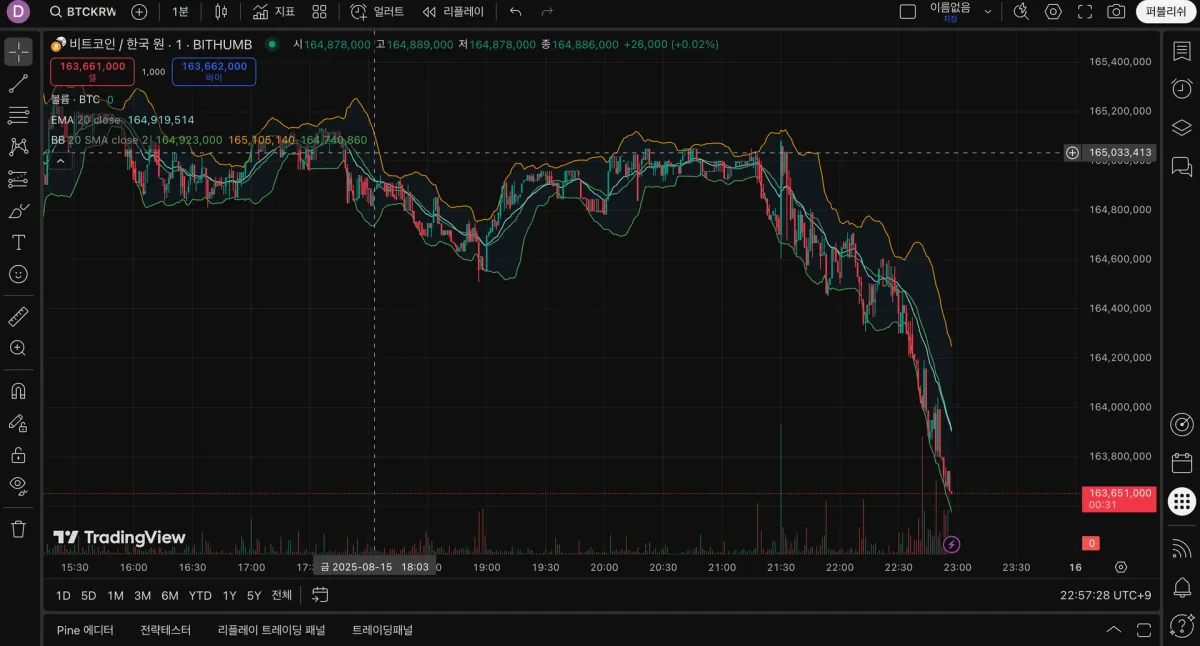Collapse the bottom panel with chevron
This screenshot has width=1200, height=646.
(1114, 630)
